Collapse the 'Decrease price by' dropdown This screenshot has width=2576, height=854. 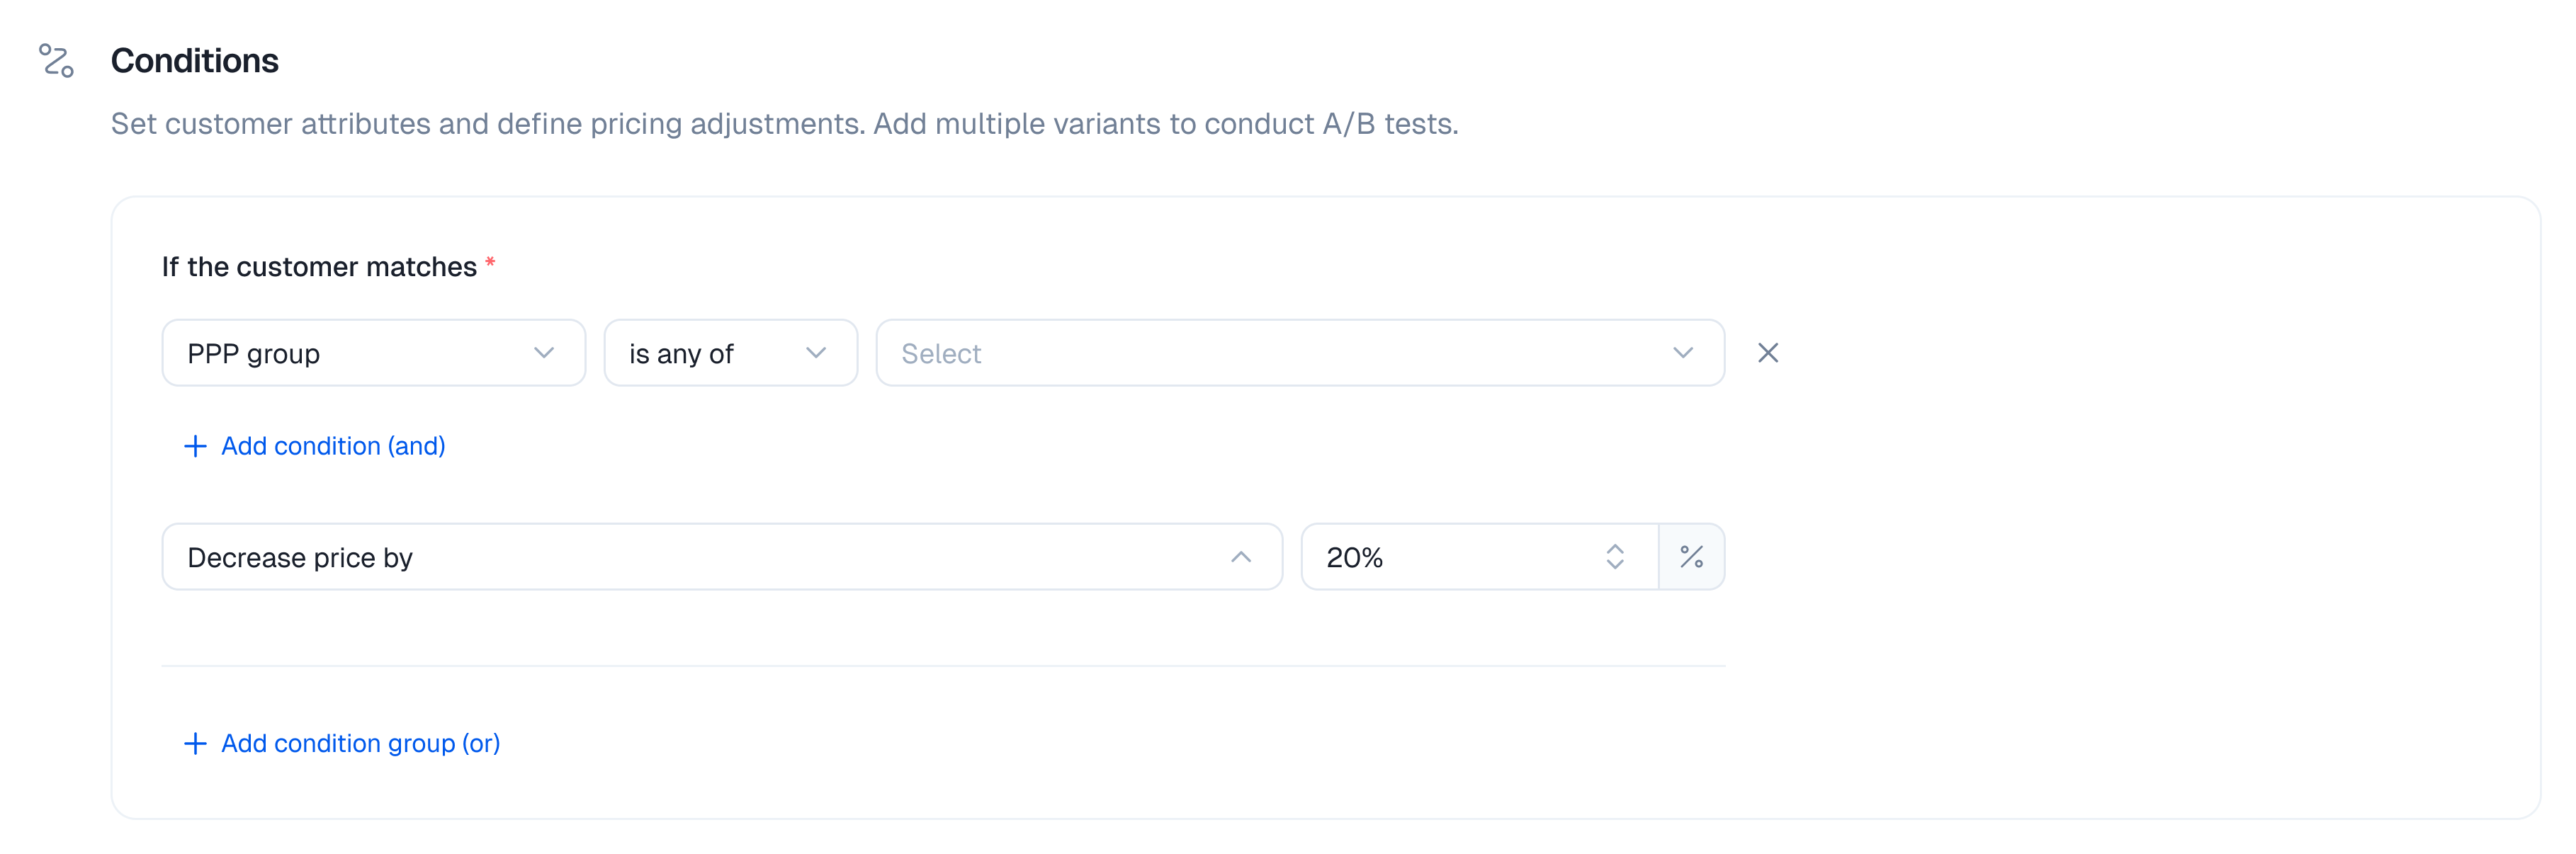click(x=700, y=557)
